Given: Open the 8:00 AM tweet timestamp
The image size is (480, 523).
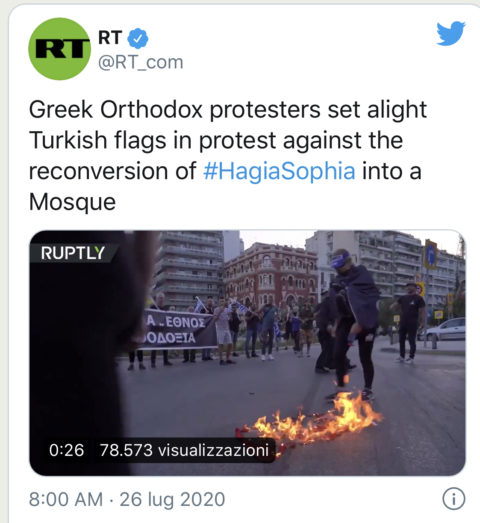Looking at the screenshot, I should [66, 499].
